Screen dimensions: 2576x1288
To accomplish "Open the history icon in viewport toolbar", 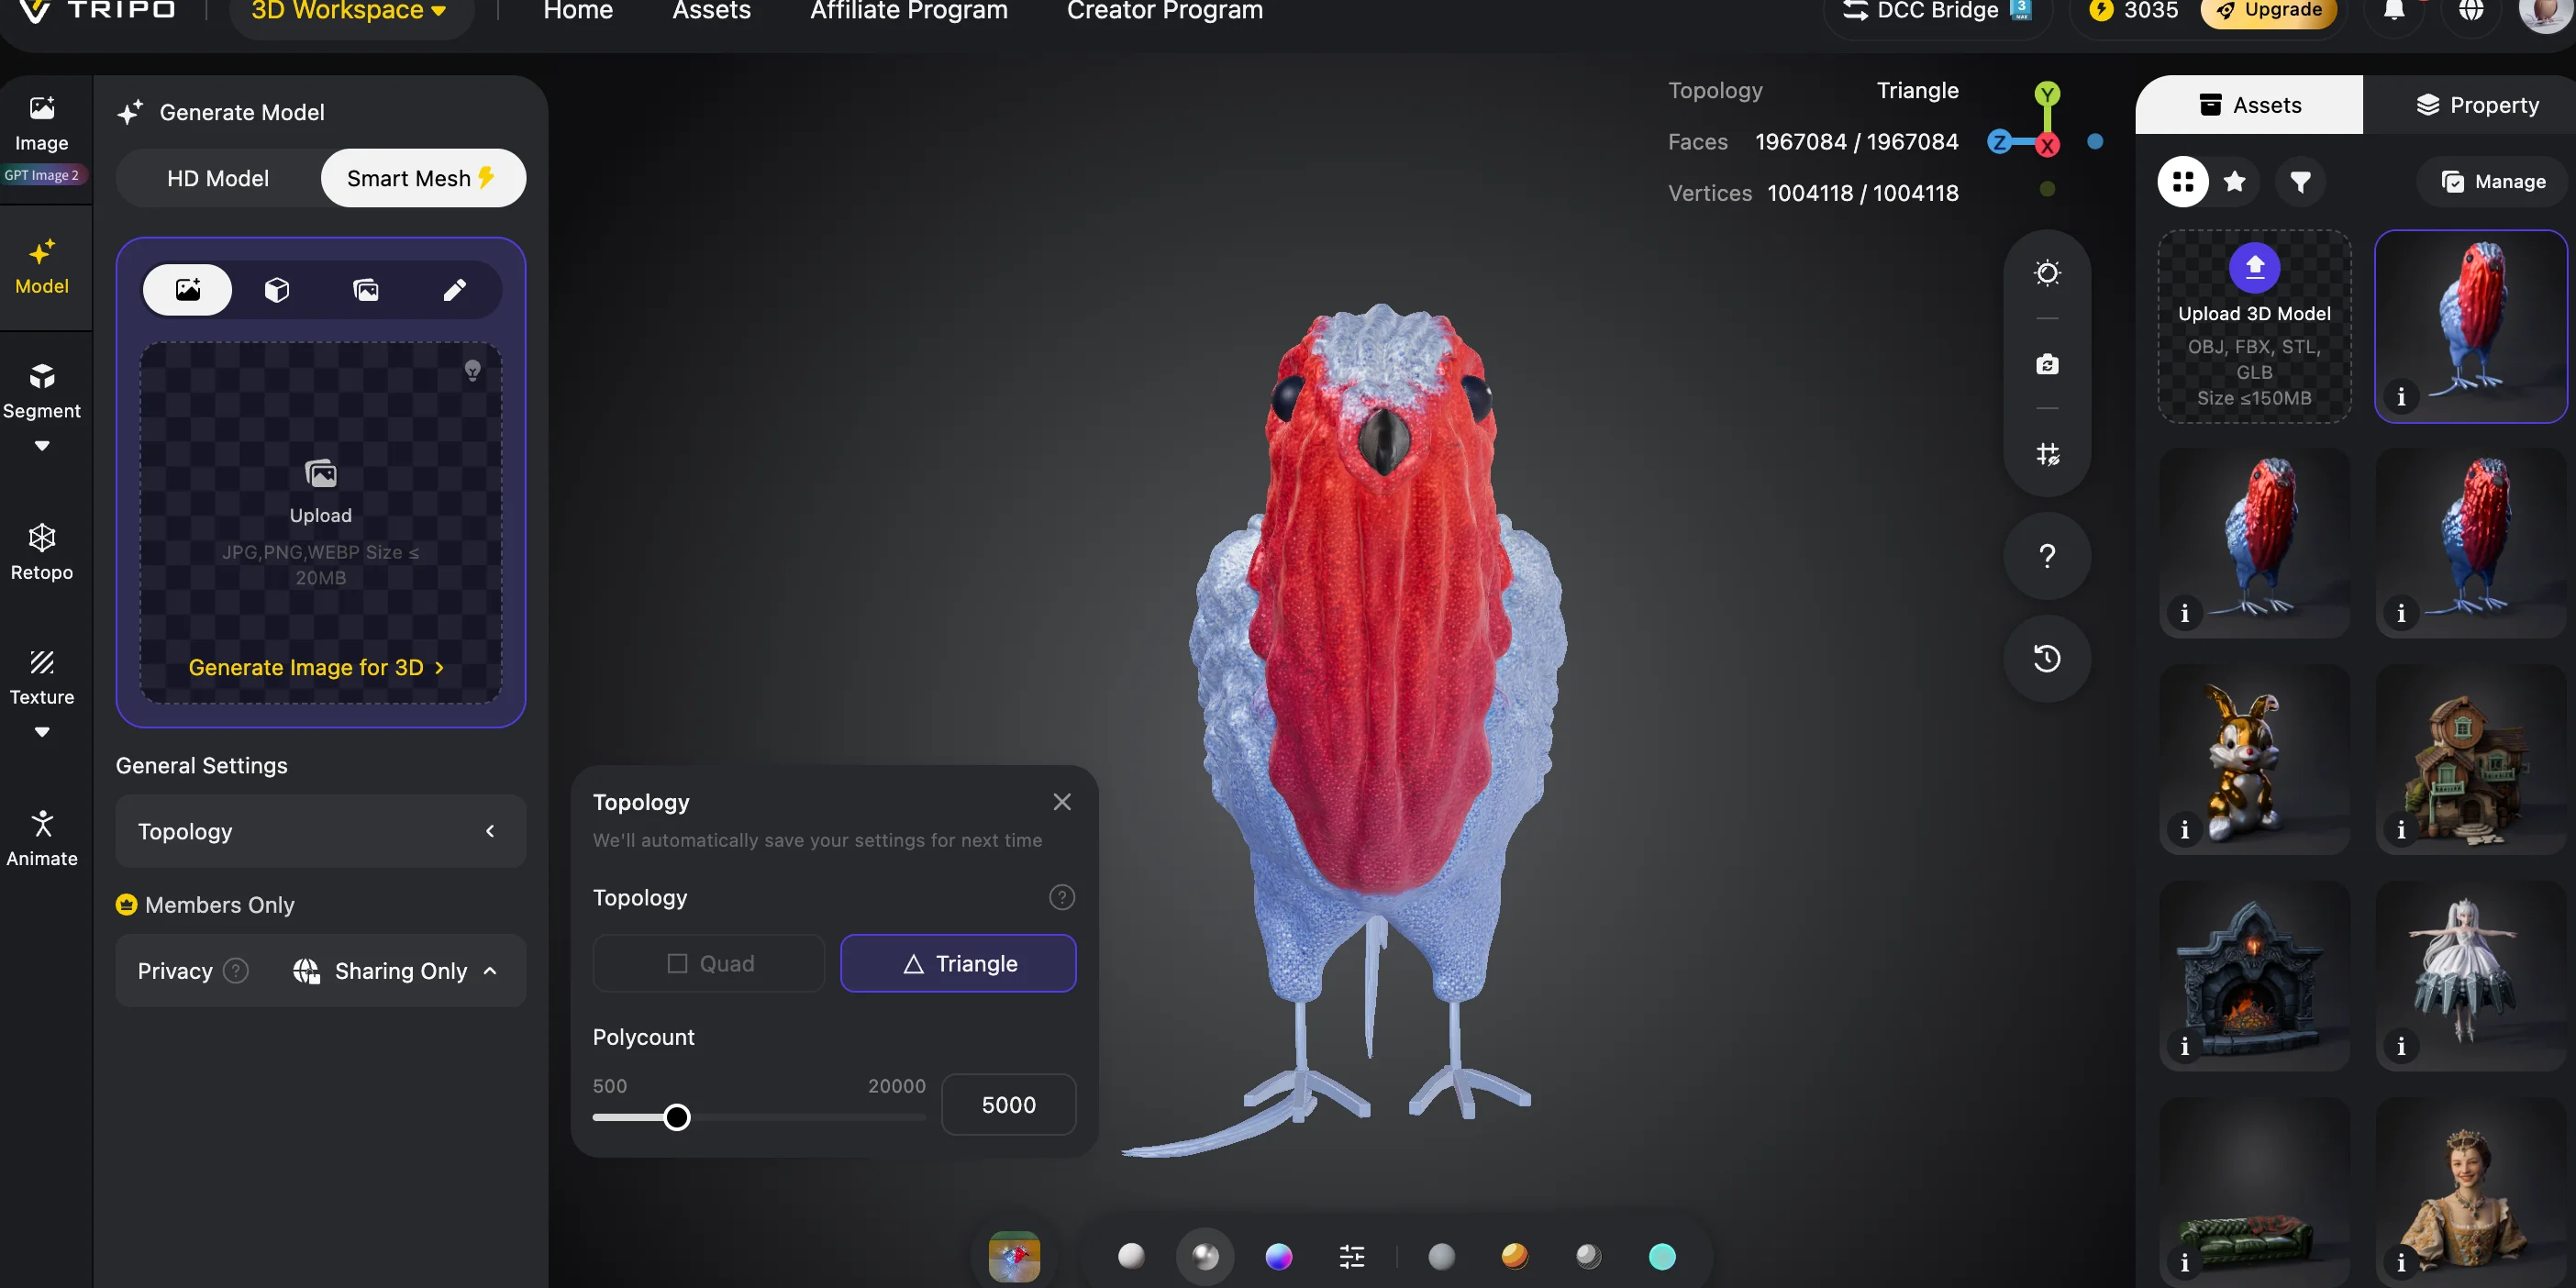I will click(x=2047, y=658).
